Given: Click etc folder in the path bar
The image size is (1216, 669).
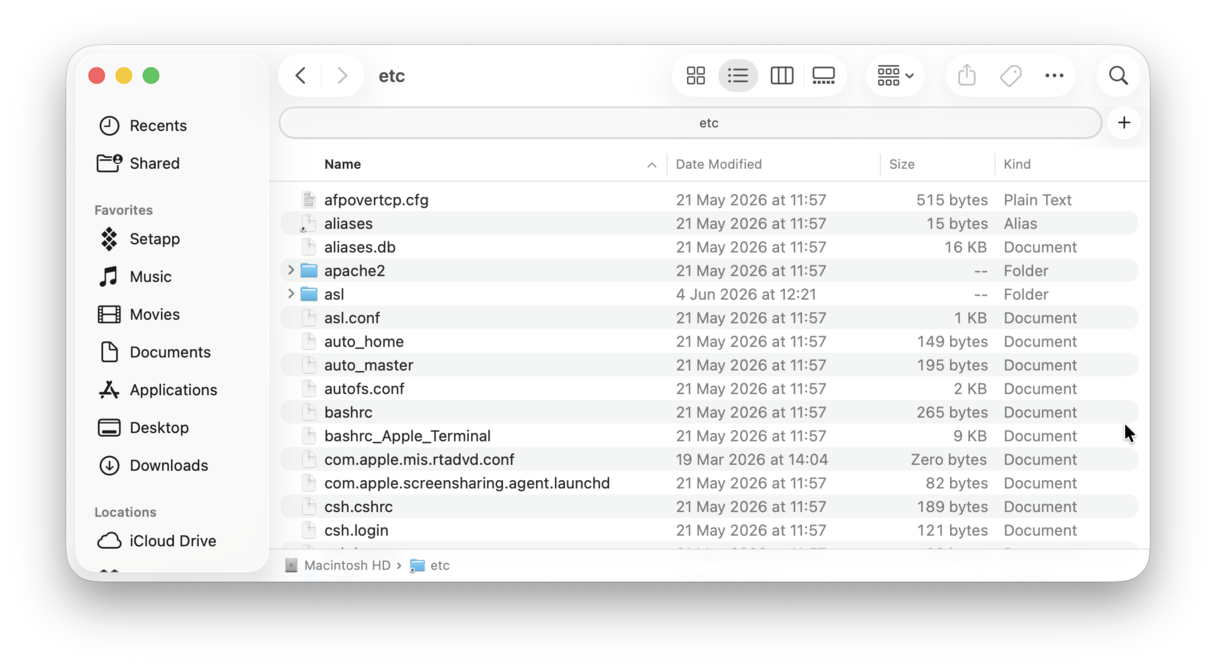Looking at the screenshot, I should click(430, 566).
